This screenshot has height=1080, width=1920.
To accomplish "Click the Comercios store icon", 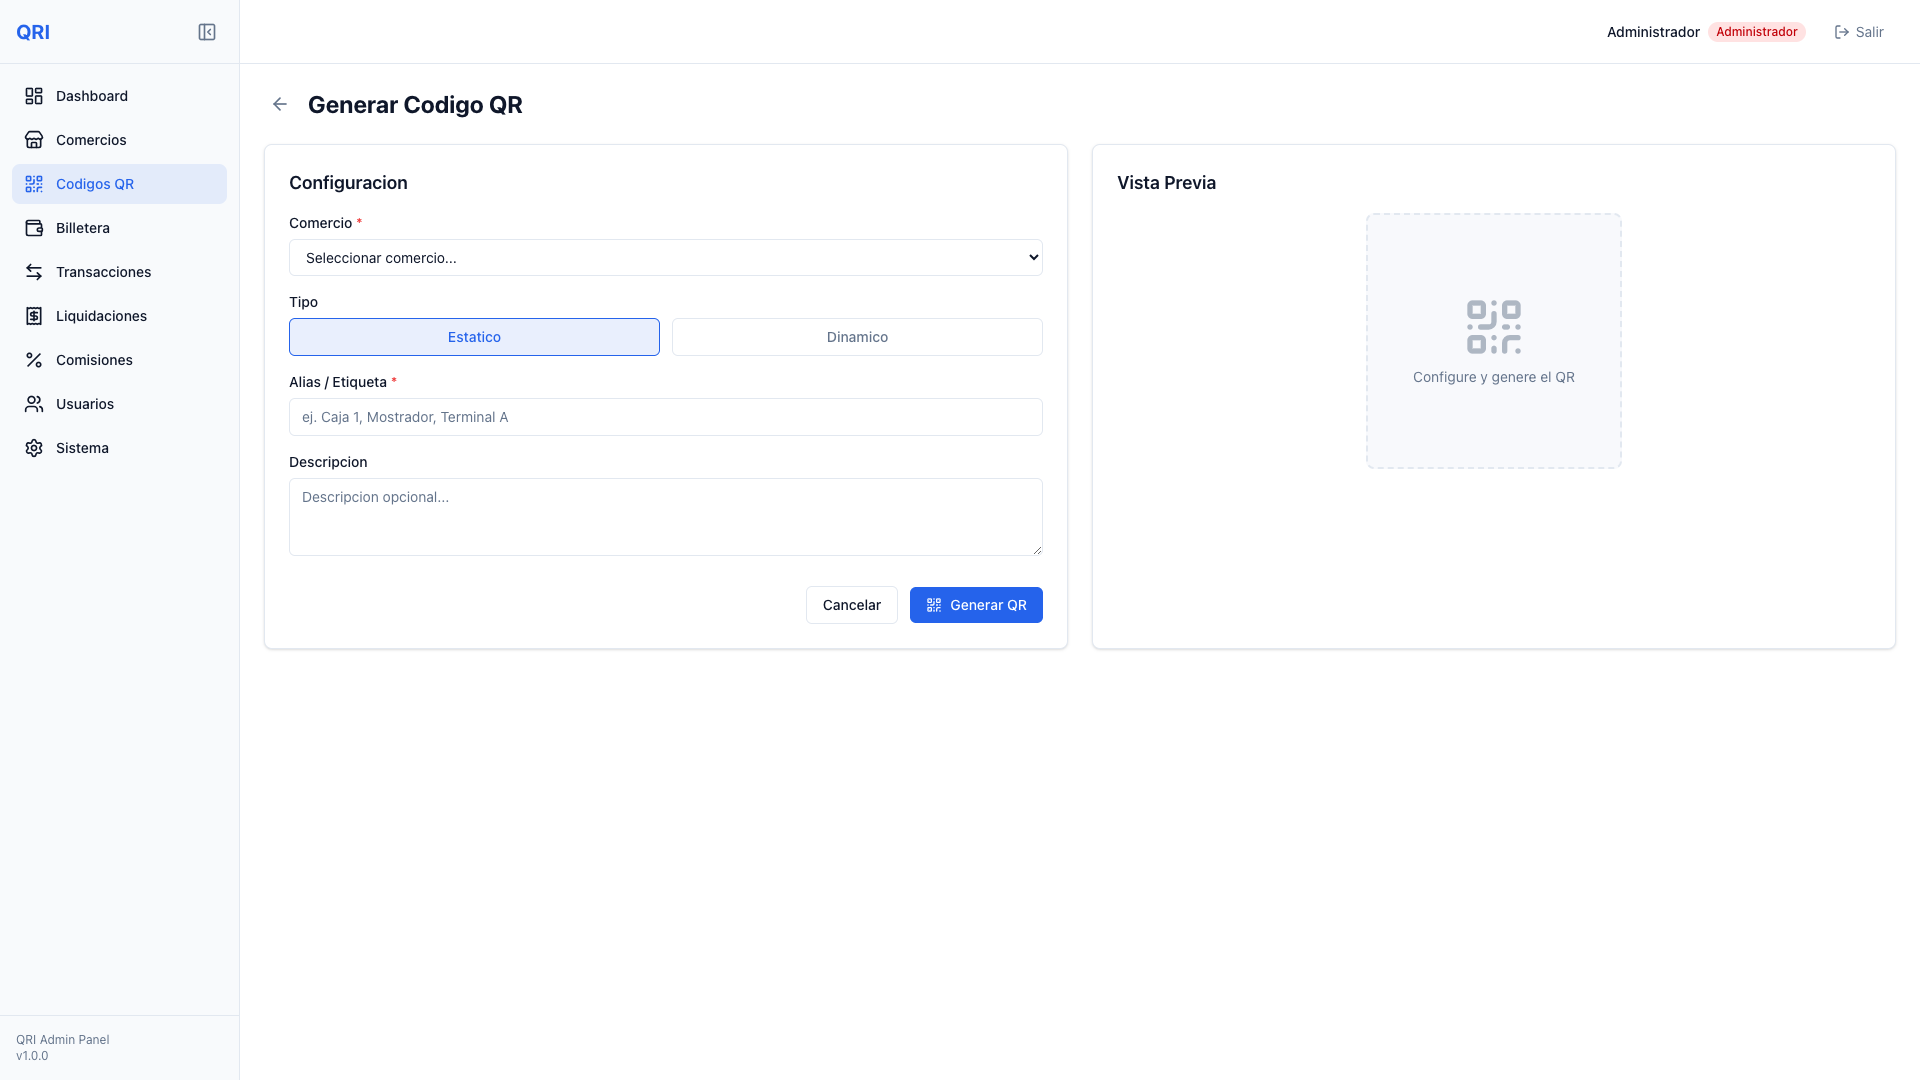I will point(34,140).
